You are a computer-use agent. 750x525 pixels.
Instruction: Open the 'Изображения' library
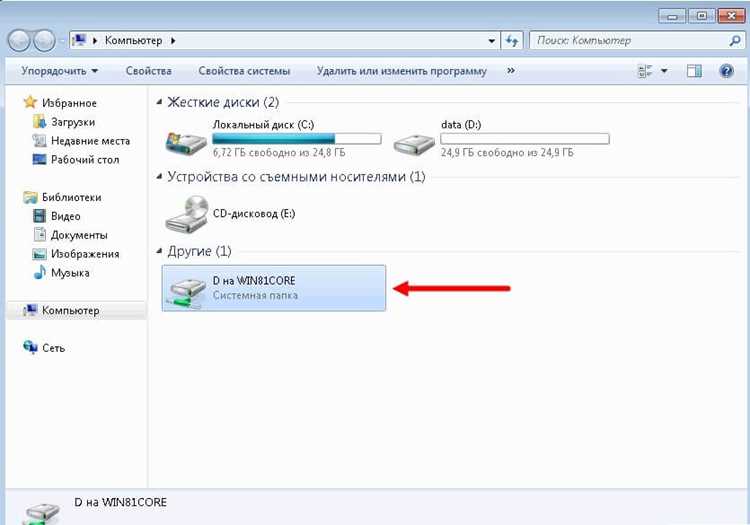coord(85,254)
